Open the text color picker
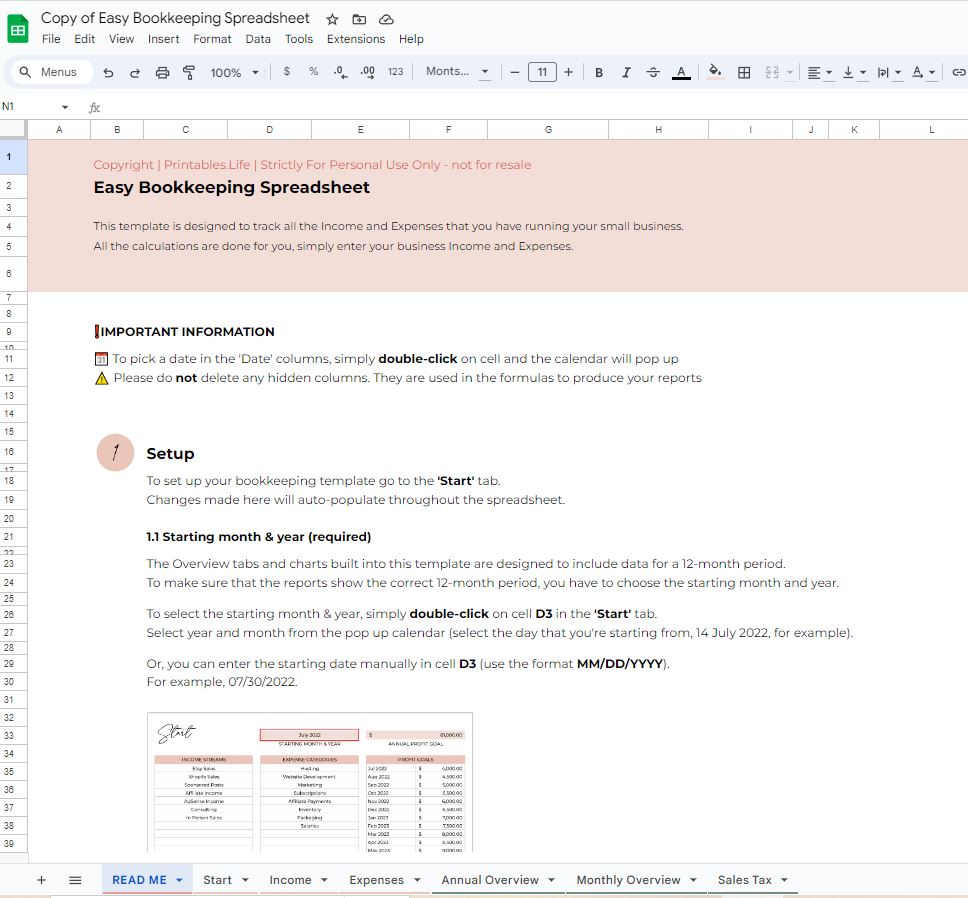The height and width of the screenshot is (898, 968). coord(681,72)
